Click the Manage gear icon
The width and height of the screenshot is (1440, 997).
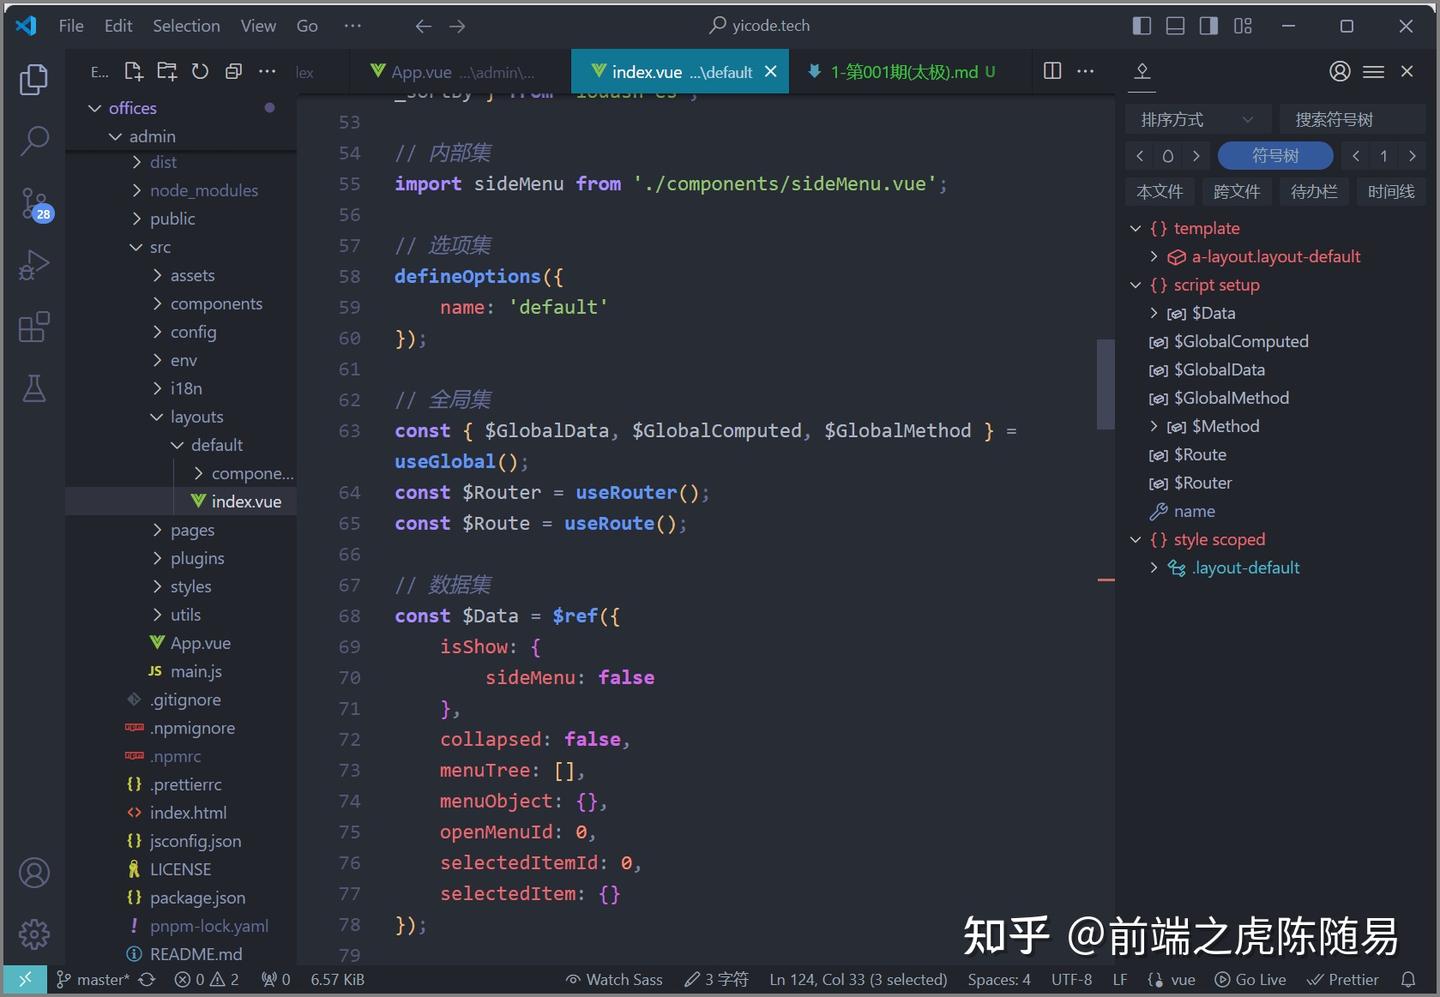coord(33,933)
